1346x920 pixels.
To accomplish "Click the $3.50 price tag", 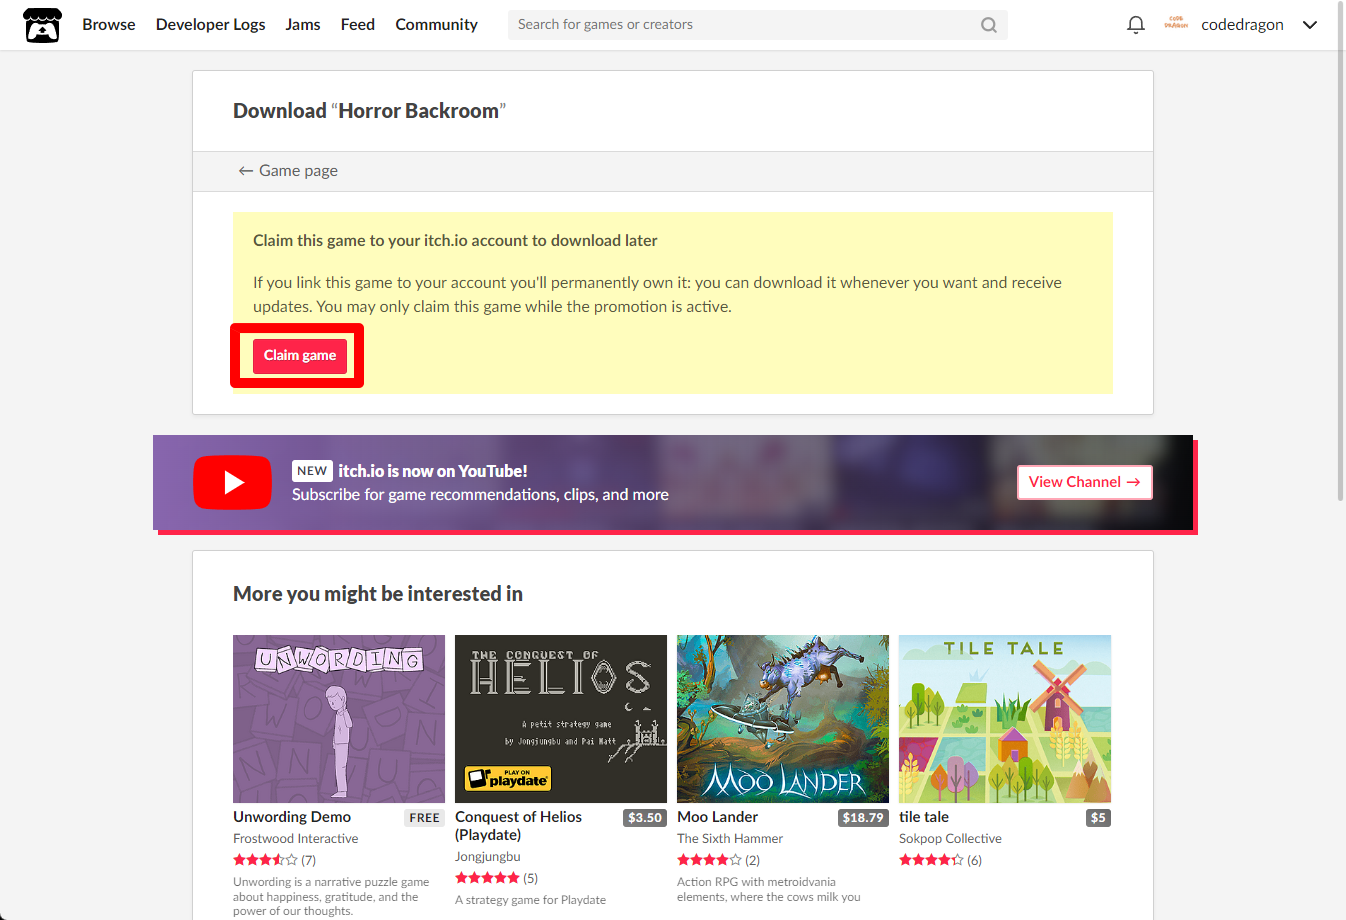I will pyautogui.click(x=645, y=818).
